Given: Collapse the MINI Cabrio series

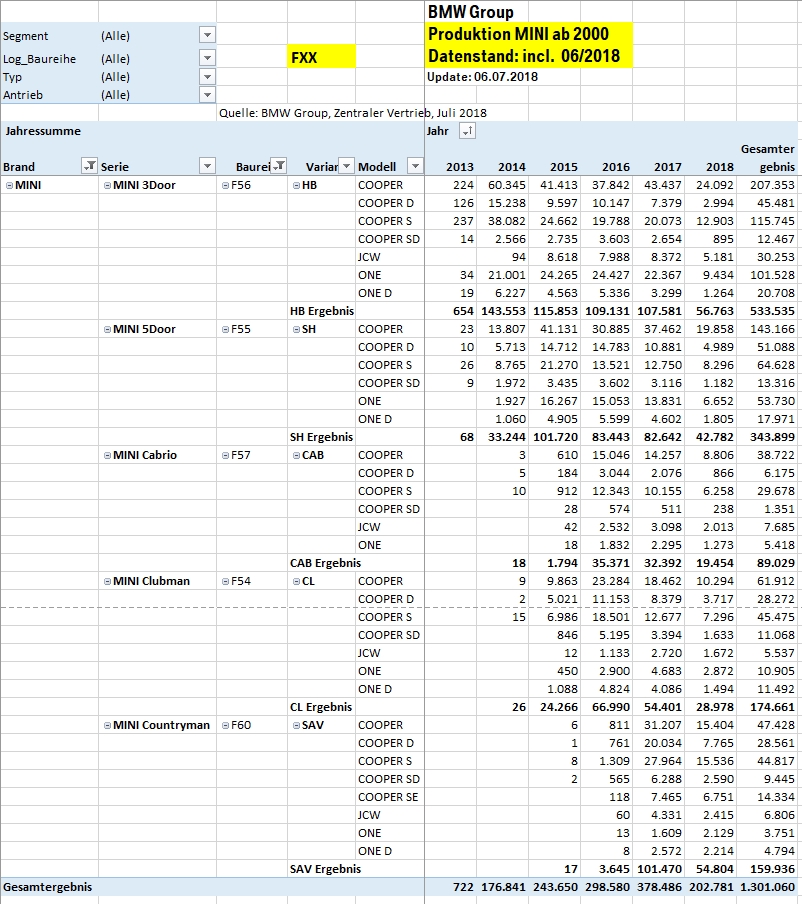Looking at the screenshot, I should pos(107,455).
